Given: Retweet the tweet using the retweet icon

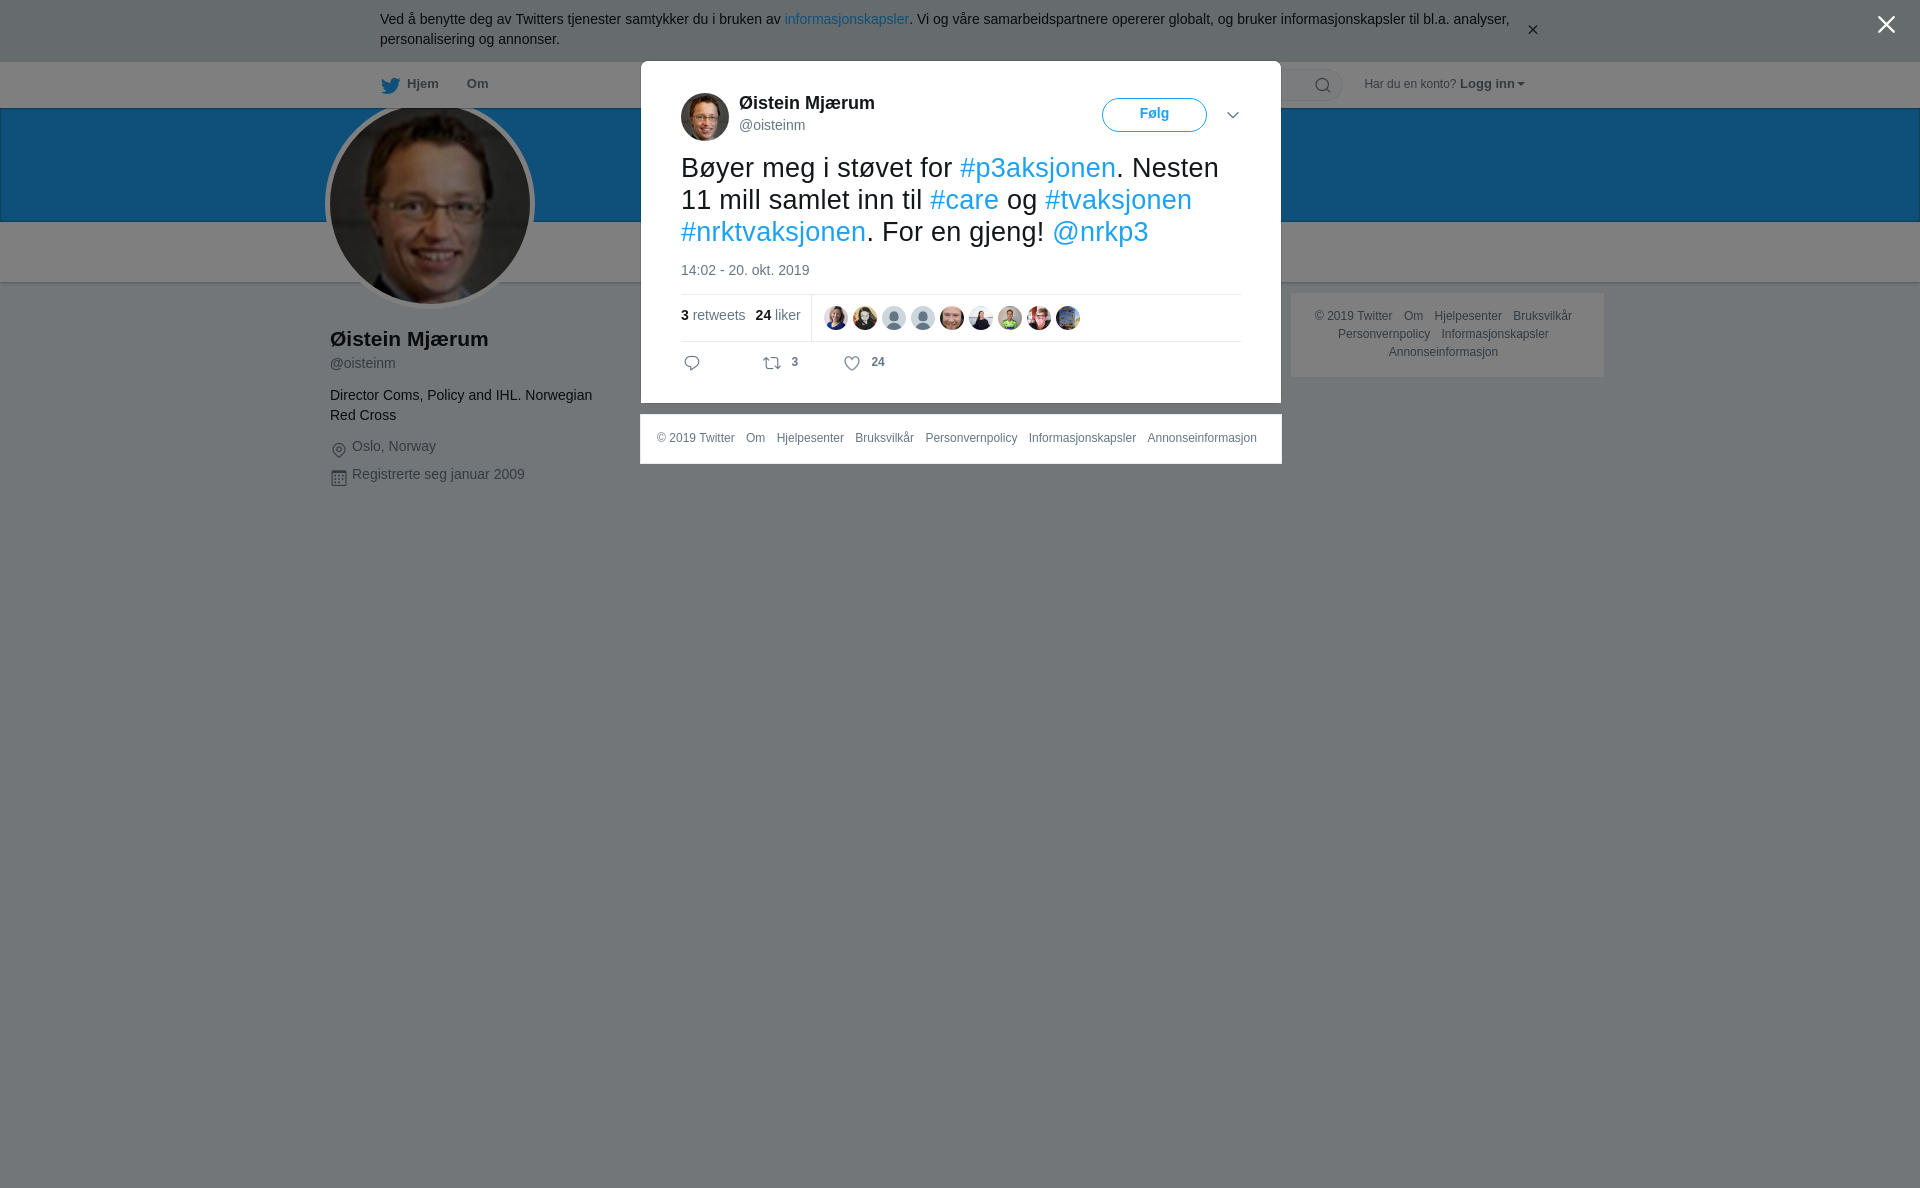Looking at the screenshot, I should tap(772, 363).
